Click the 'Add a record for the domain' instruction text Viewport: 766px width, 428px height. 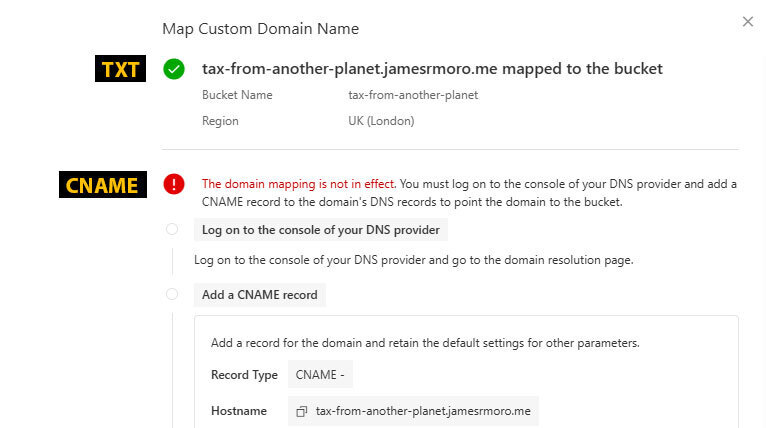coord(425,343)
